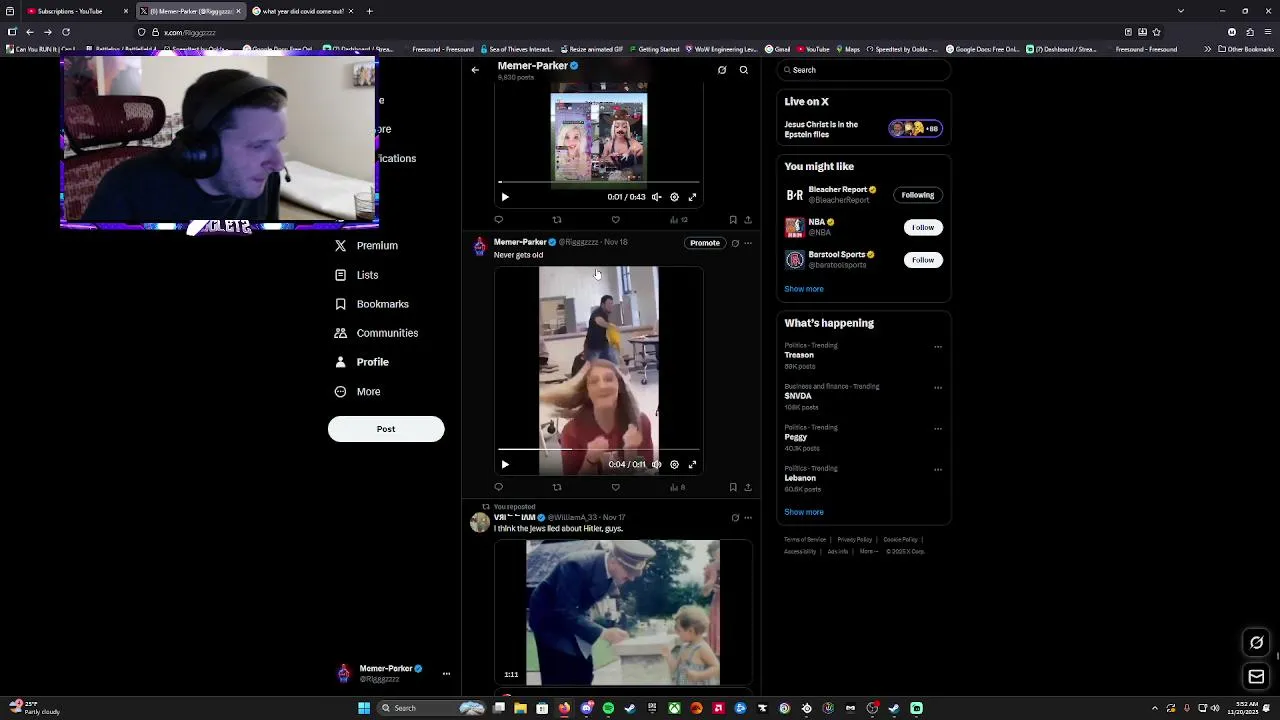Open account menu next to Memer-Parker

click(x=446, y=674)
